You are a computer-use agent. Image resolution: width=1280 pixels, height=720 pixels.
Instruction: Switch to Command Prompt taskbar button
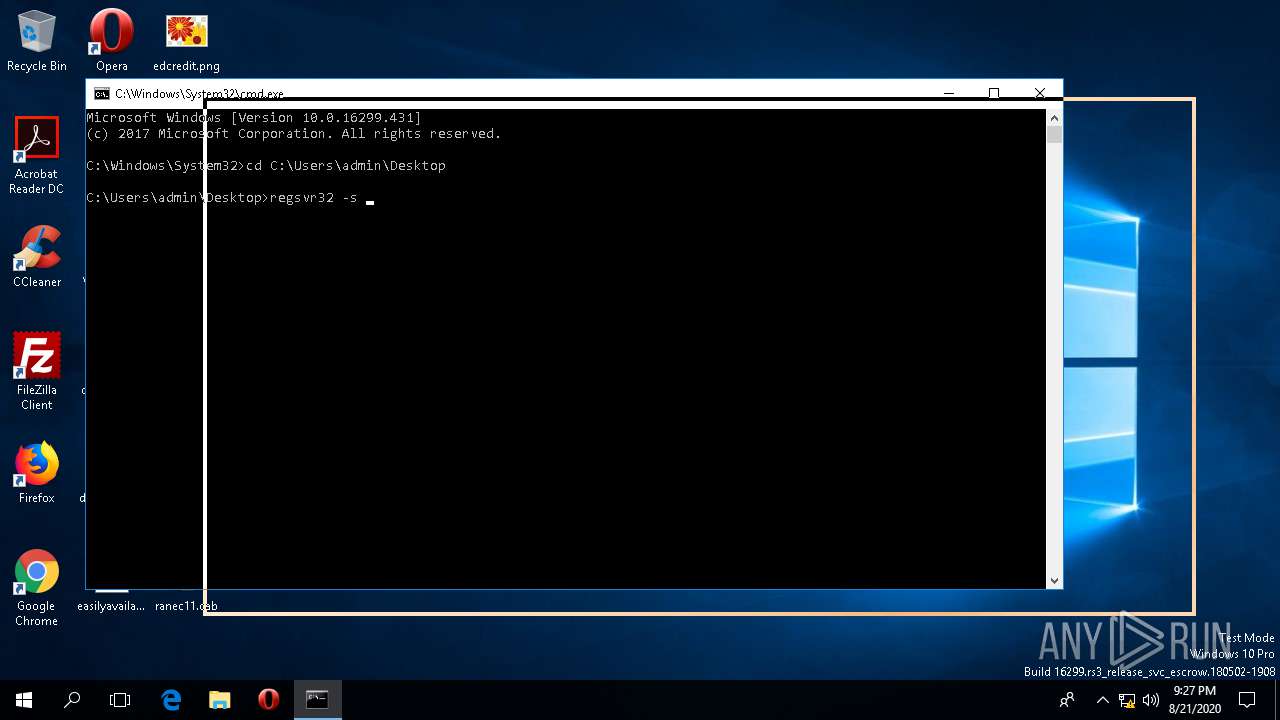pos(317,700)
